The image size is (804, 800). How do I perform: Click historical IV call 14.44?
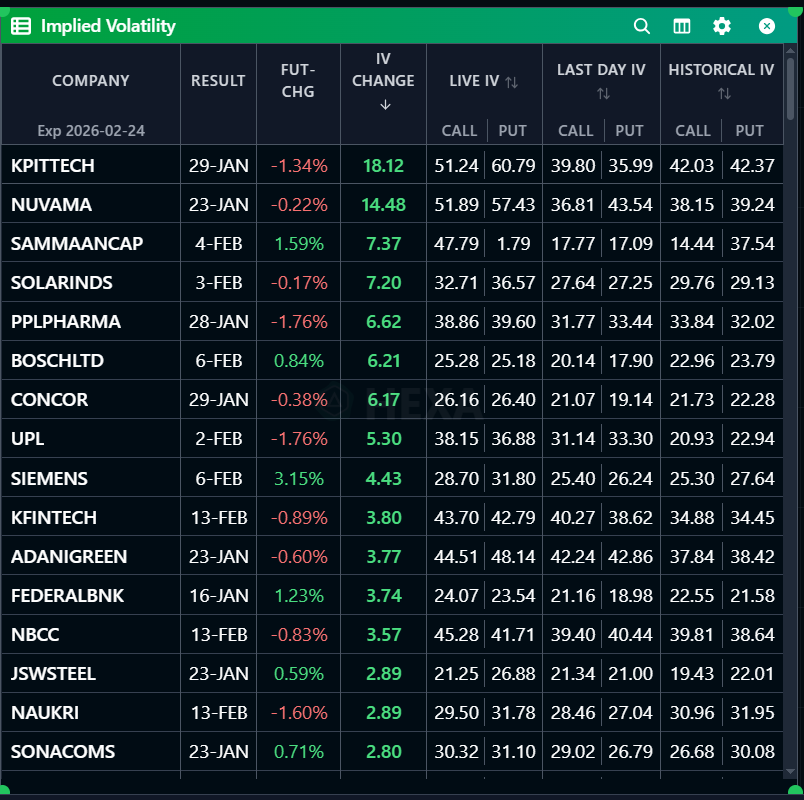pyautogui.click(x=692, y=244)
